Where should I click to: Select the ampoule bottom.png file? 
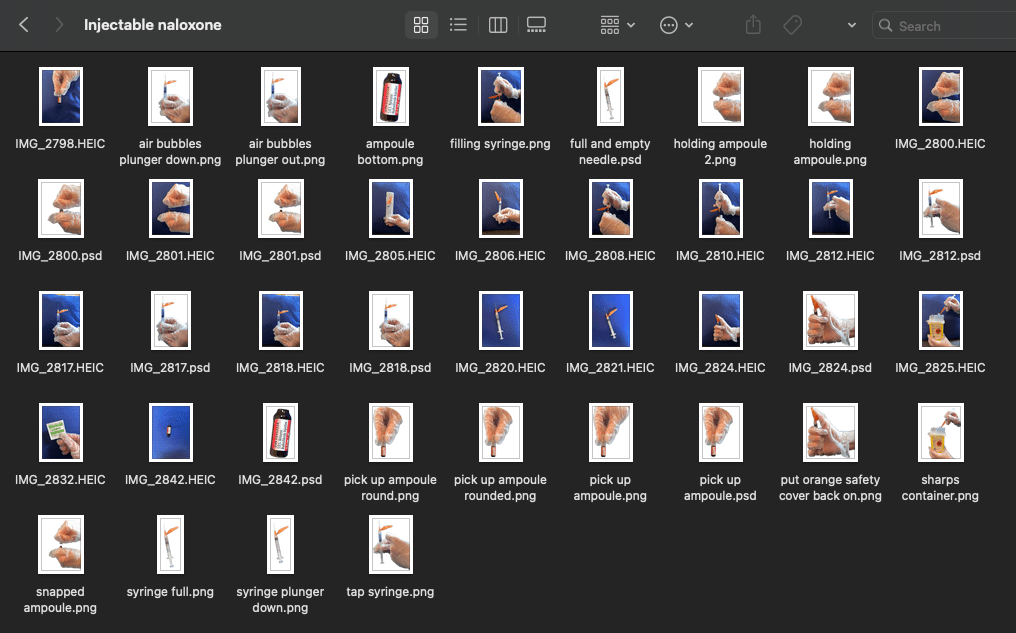click(390, 96)
